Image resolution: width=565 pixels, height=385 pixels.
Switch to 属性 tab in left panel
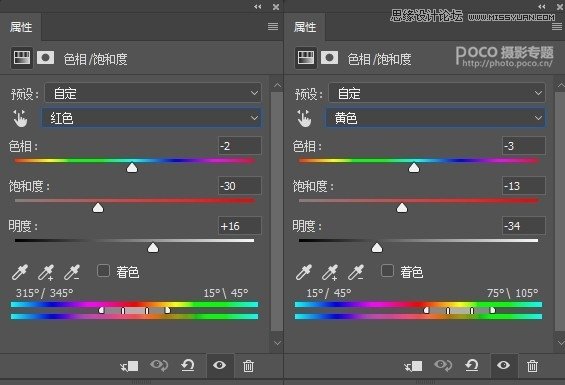click(x=21, y=27)
